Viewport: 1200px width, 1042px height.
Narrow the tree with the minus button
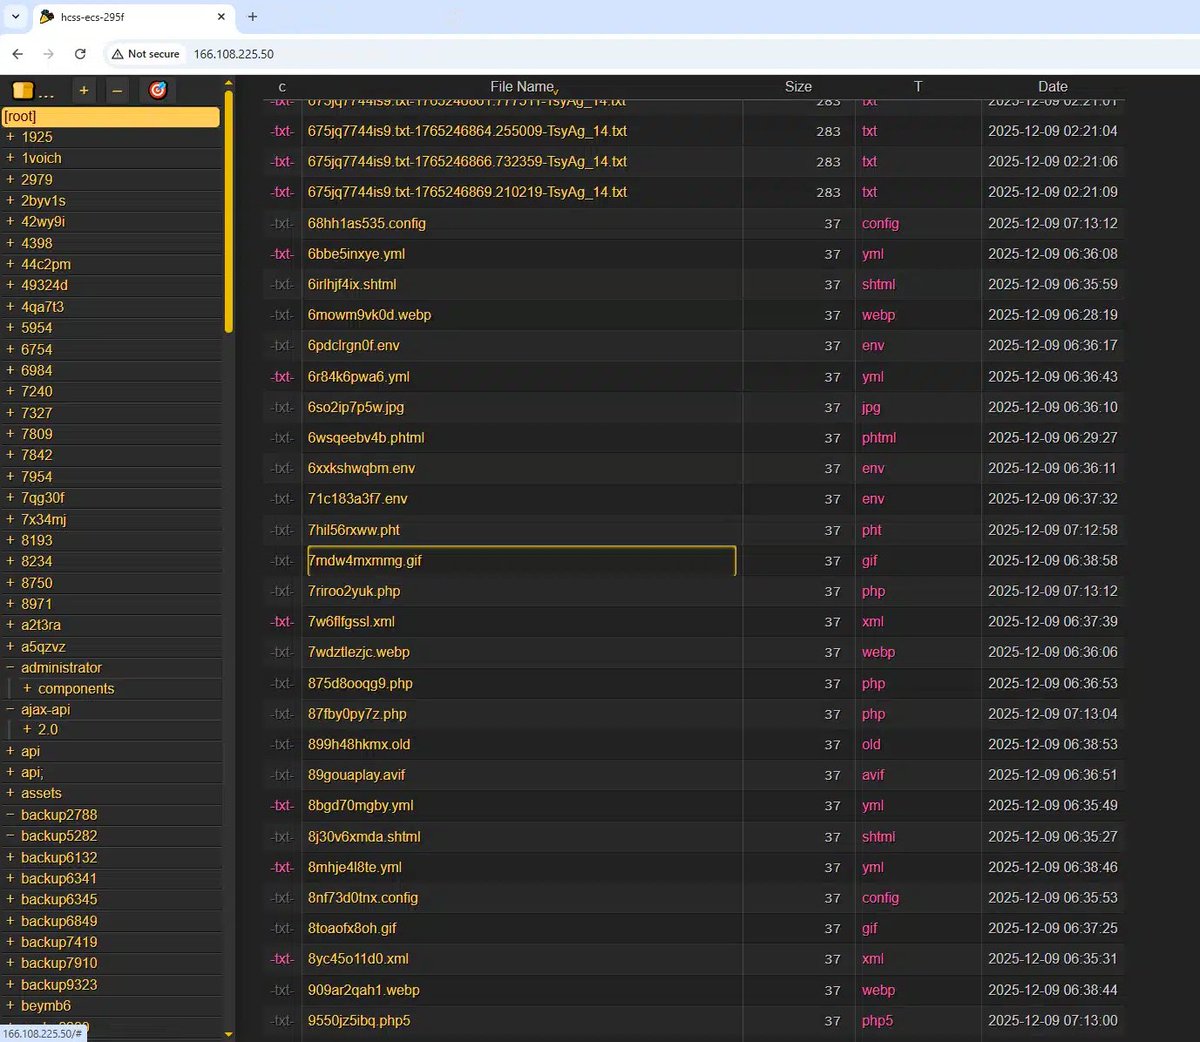pyautogui.click(x=117, y=90)
